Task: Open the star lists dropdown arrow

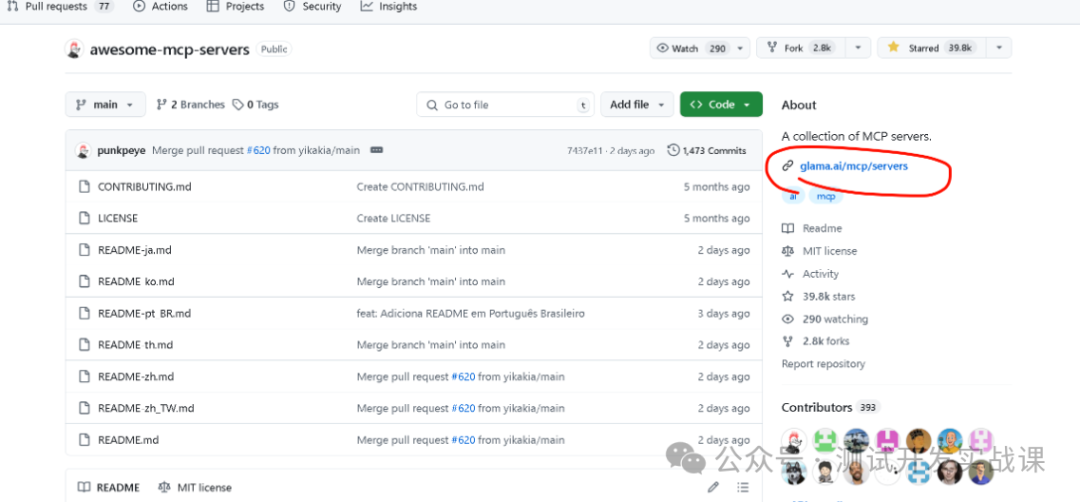Action: (x=999, y=48)
